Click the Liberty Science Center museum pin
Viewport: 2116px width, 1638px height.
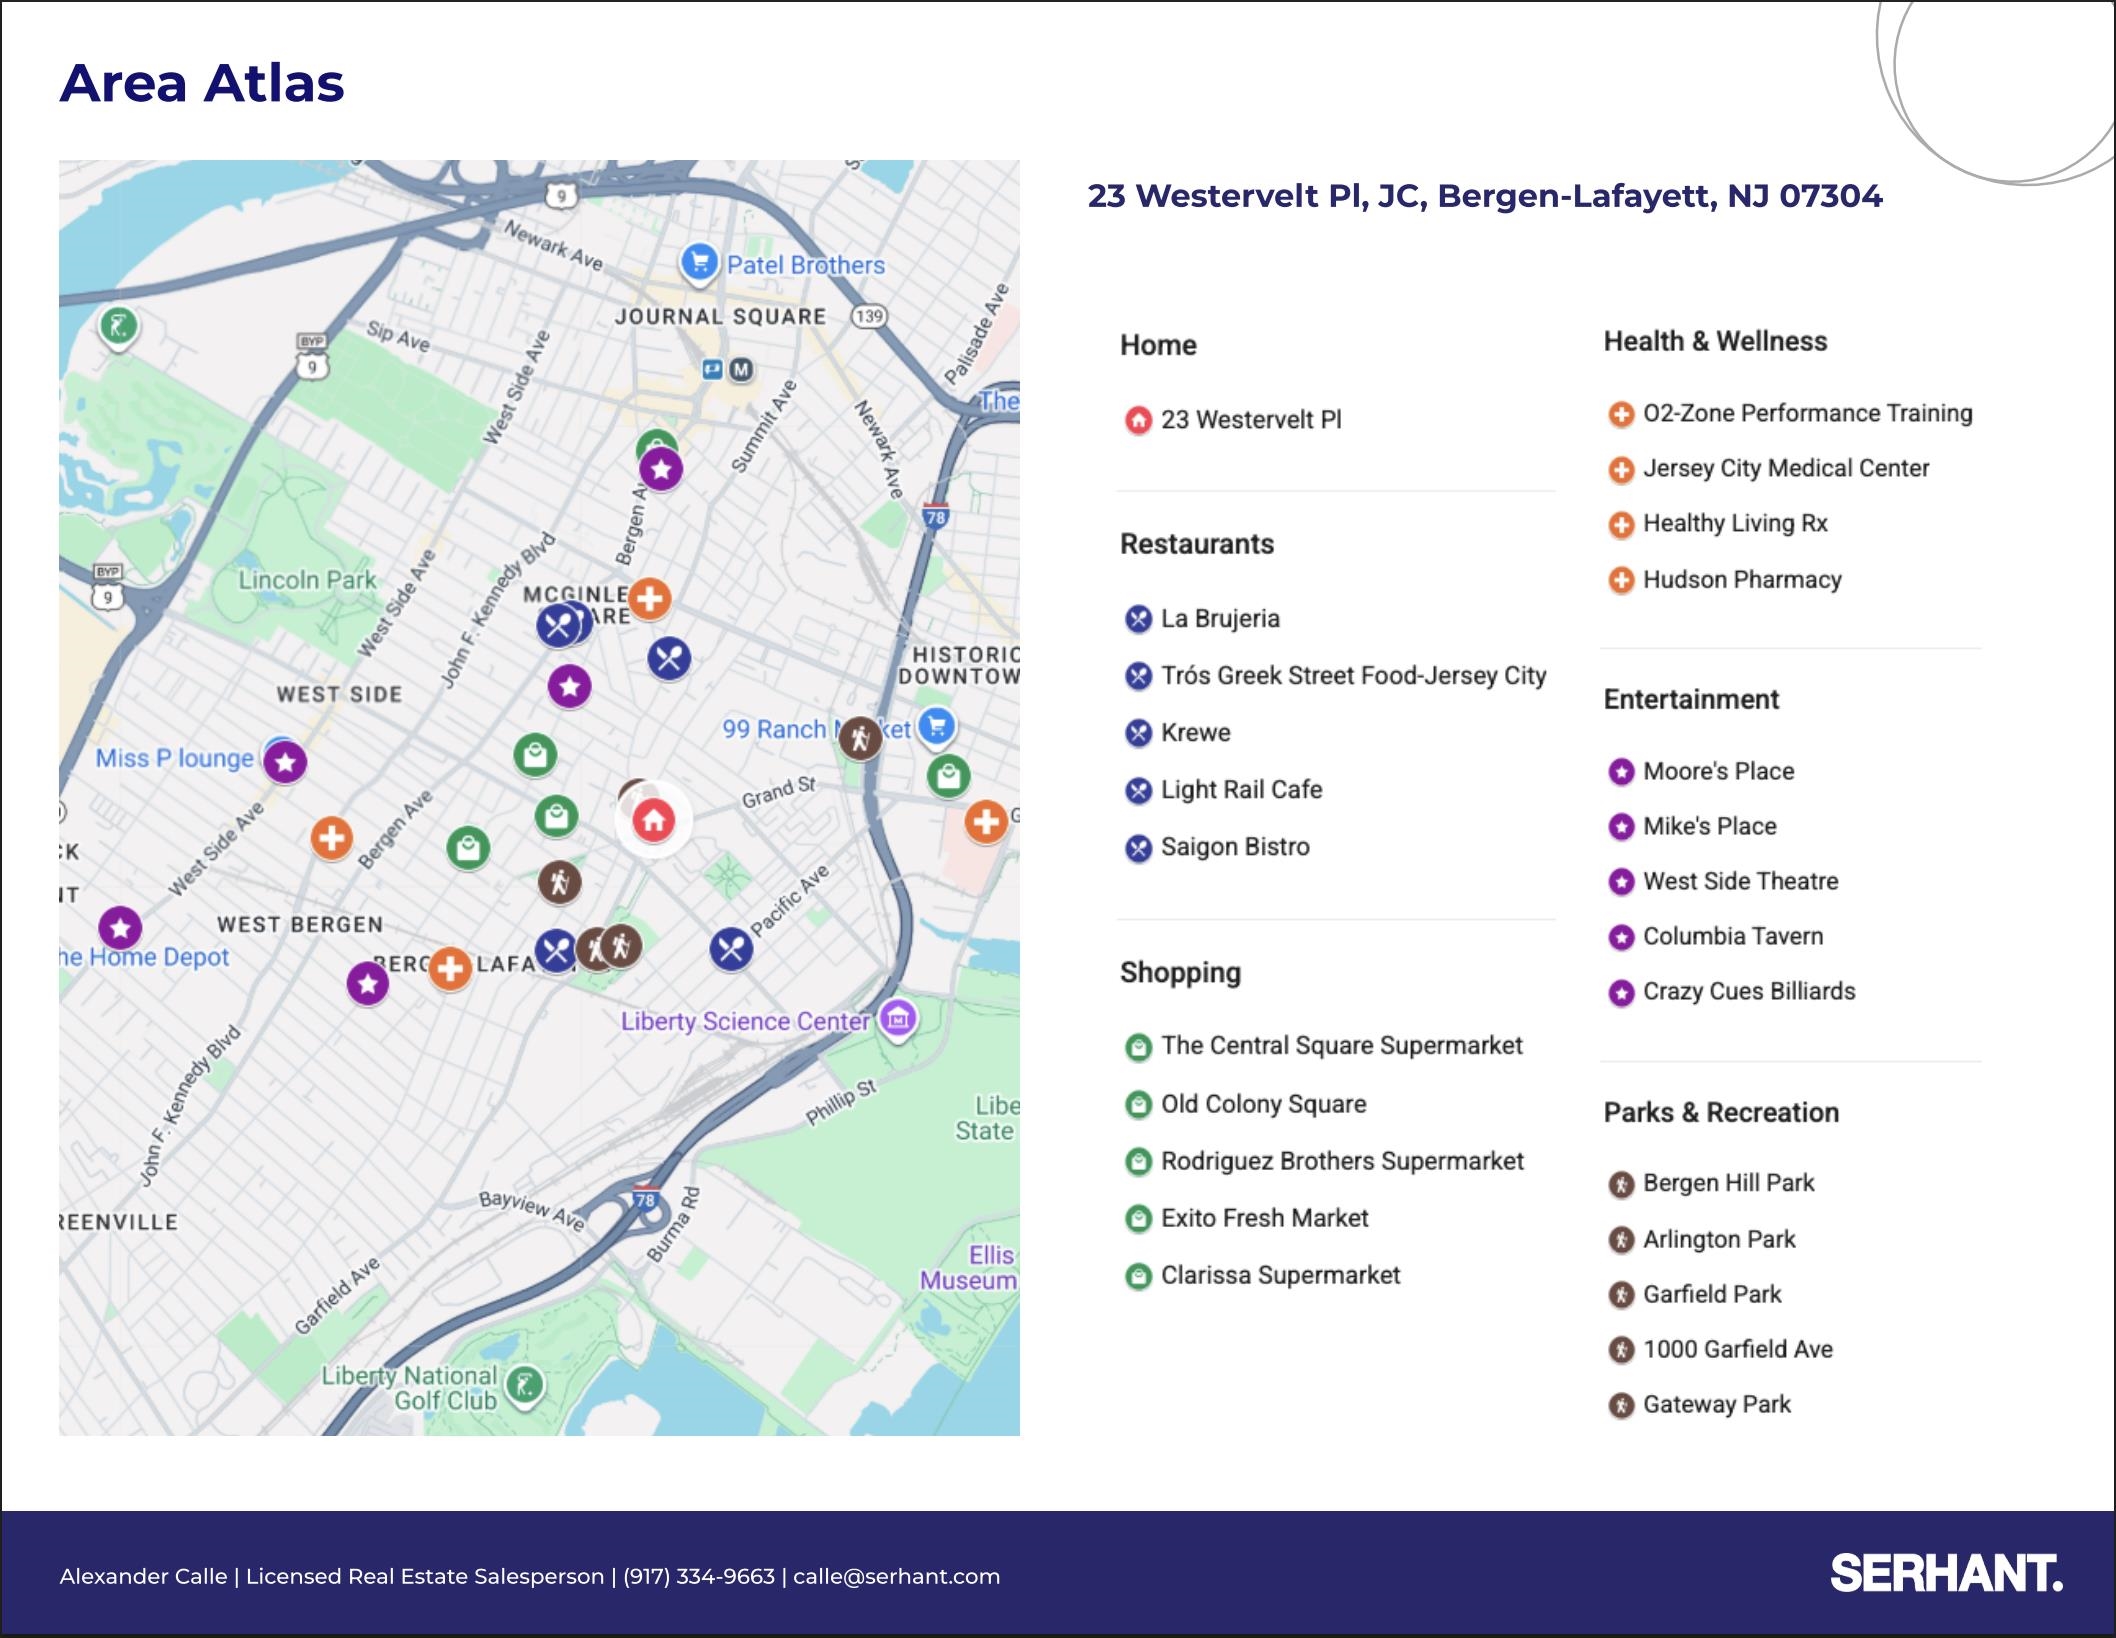pos(897,1019)
